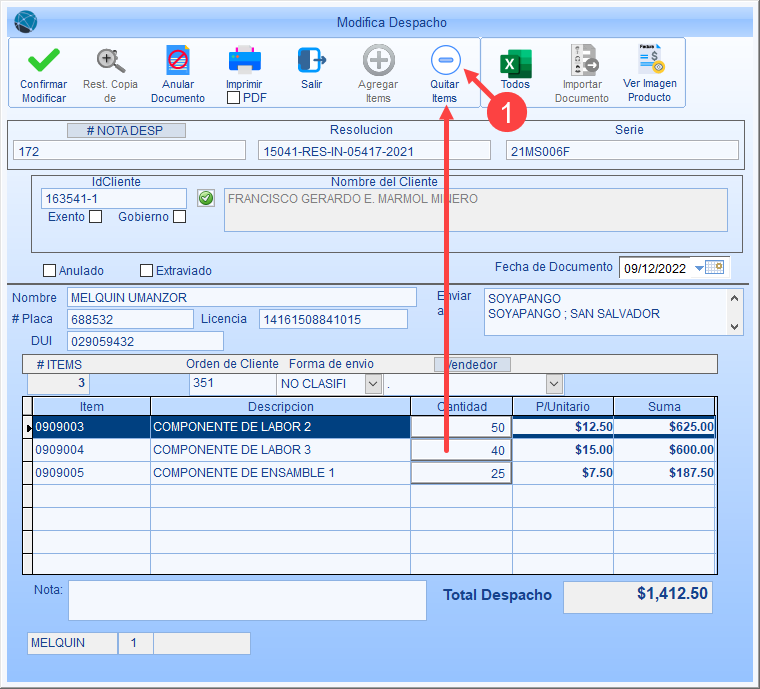This screenshot has width=760, height=689.
Task: Click the Agregar Items plus icon
Action: 379,61
